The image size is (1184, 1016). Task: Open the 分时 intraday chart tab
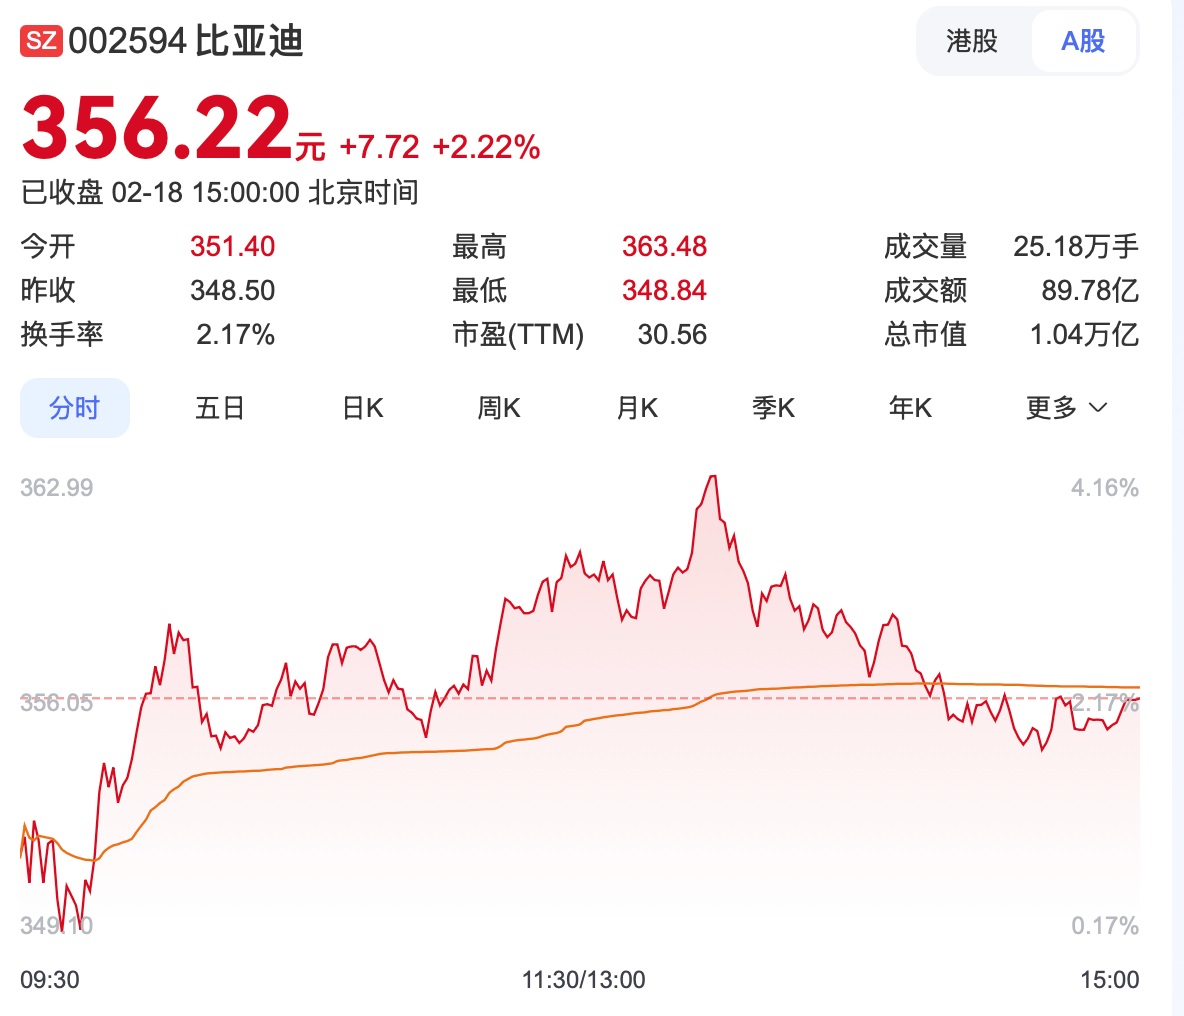click(x=75, y=408)
